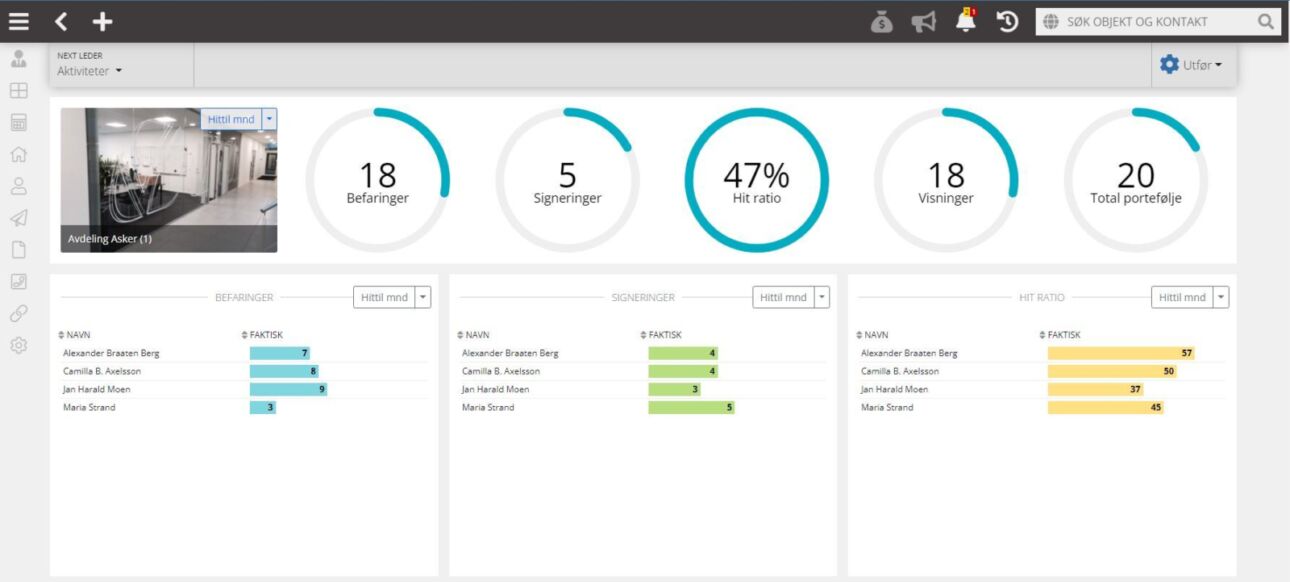
Task: Expand period arrow on office photo
Action: pyautogui.click(x=269, y=119)
